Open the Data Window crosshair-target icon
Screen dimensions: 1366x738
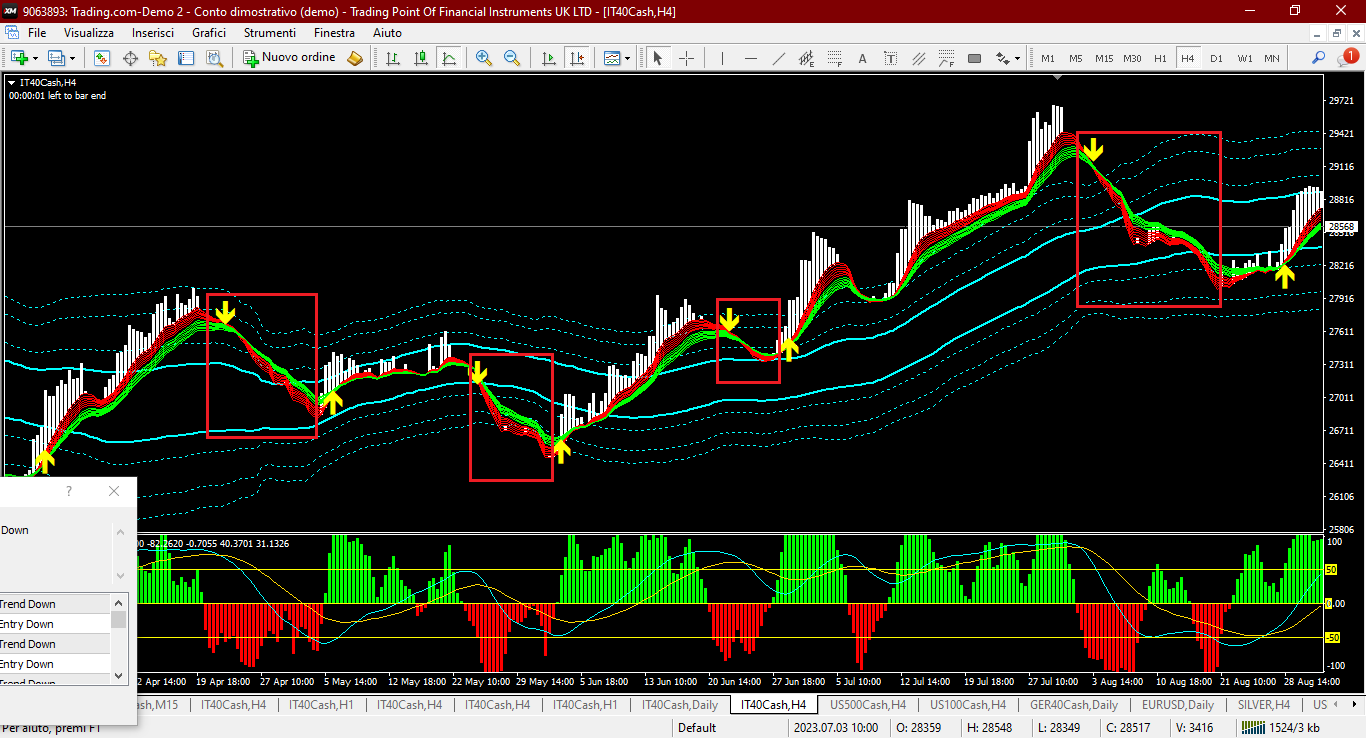(130, 58)
